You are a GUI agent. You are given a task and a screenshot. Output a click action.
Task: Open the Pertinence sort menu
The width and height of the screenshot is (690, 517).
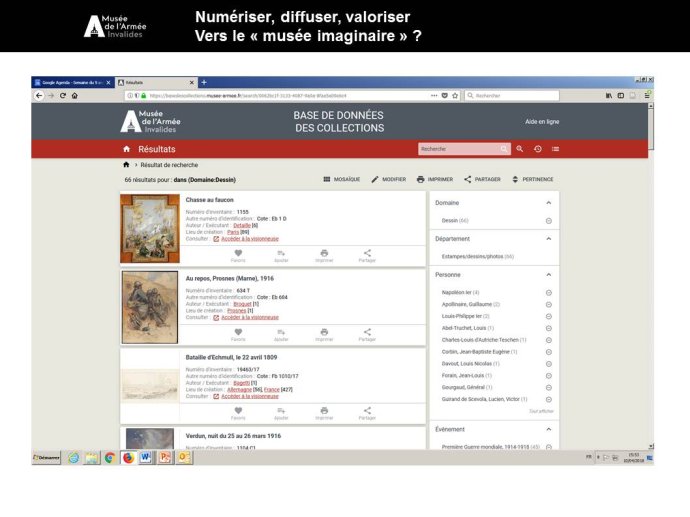532,180
